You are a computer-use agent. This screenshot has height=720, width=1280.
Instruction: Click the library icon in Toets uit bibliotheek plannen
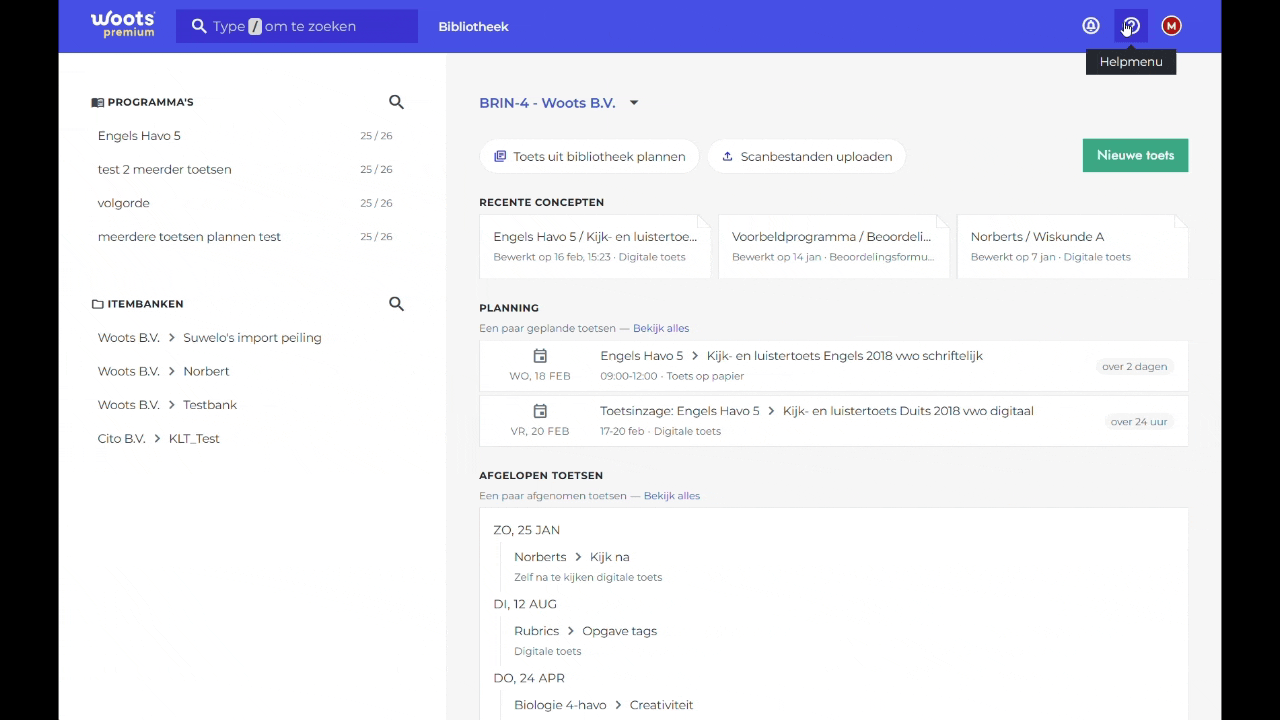tap(500, 156)
